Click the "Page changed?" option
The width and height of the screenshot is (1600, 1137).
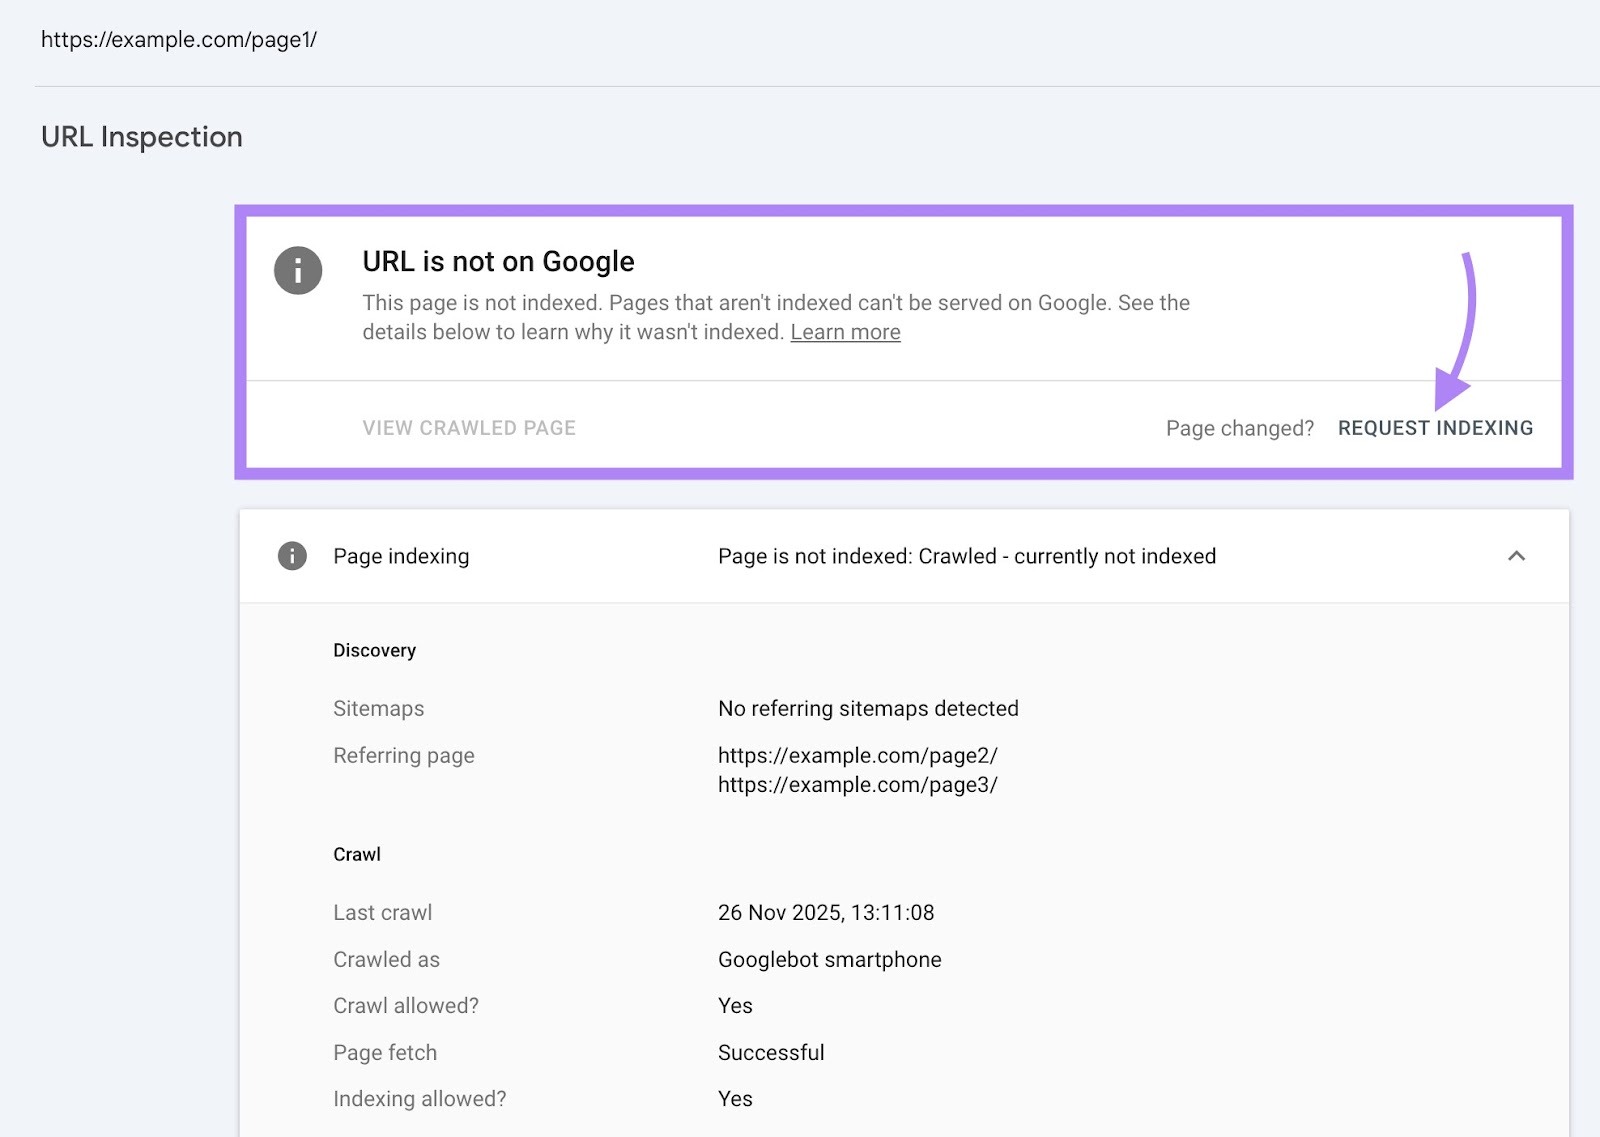point(1240,427)
